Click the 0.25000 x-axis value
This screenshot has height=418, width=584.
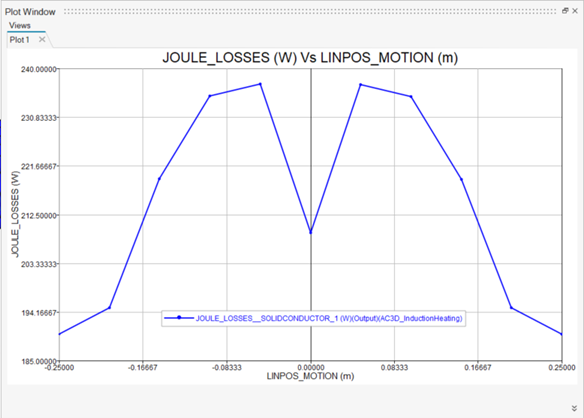[562, 368]
